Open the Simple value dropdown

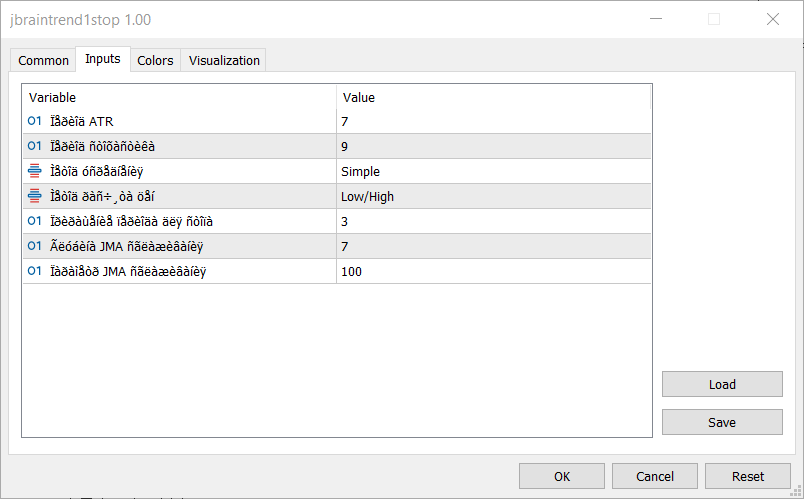pos(494,171)
